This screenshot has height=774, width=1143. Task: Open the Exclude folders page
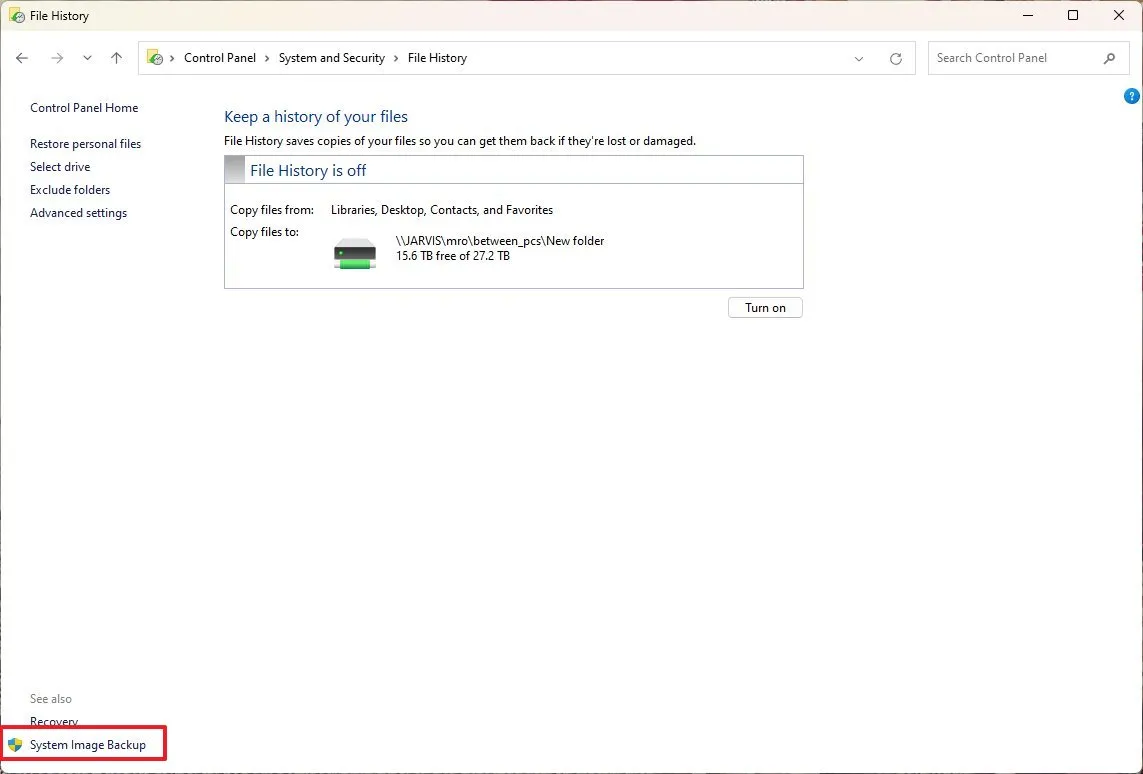tap(69, 189)
